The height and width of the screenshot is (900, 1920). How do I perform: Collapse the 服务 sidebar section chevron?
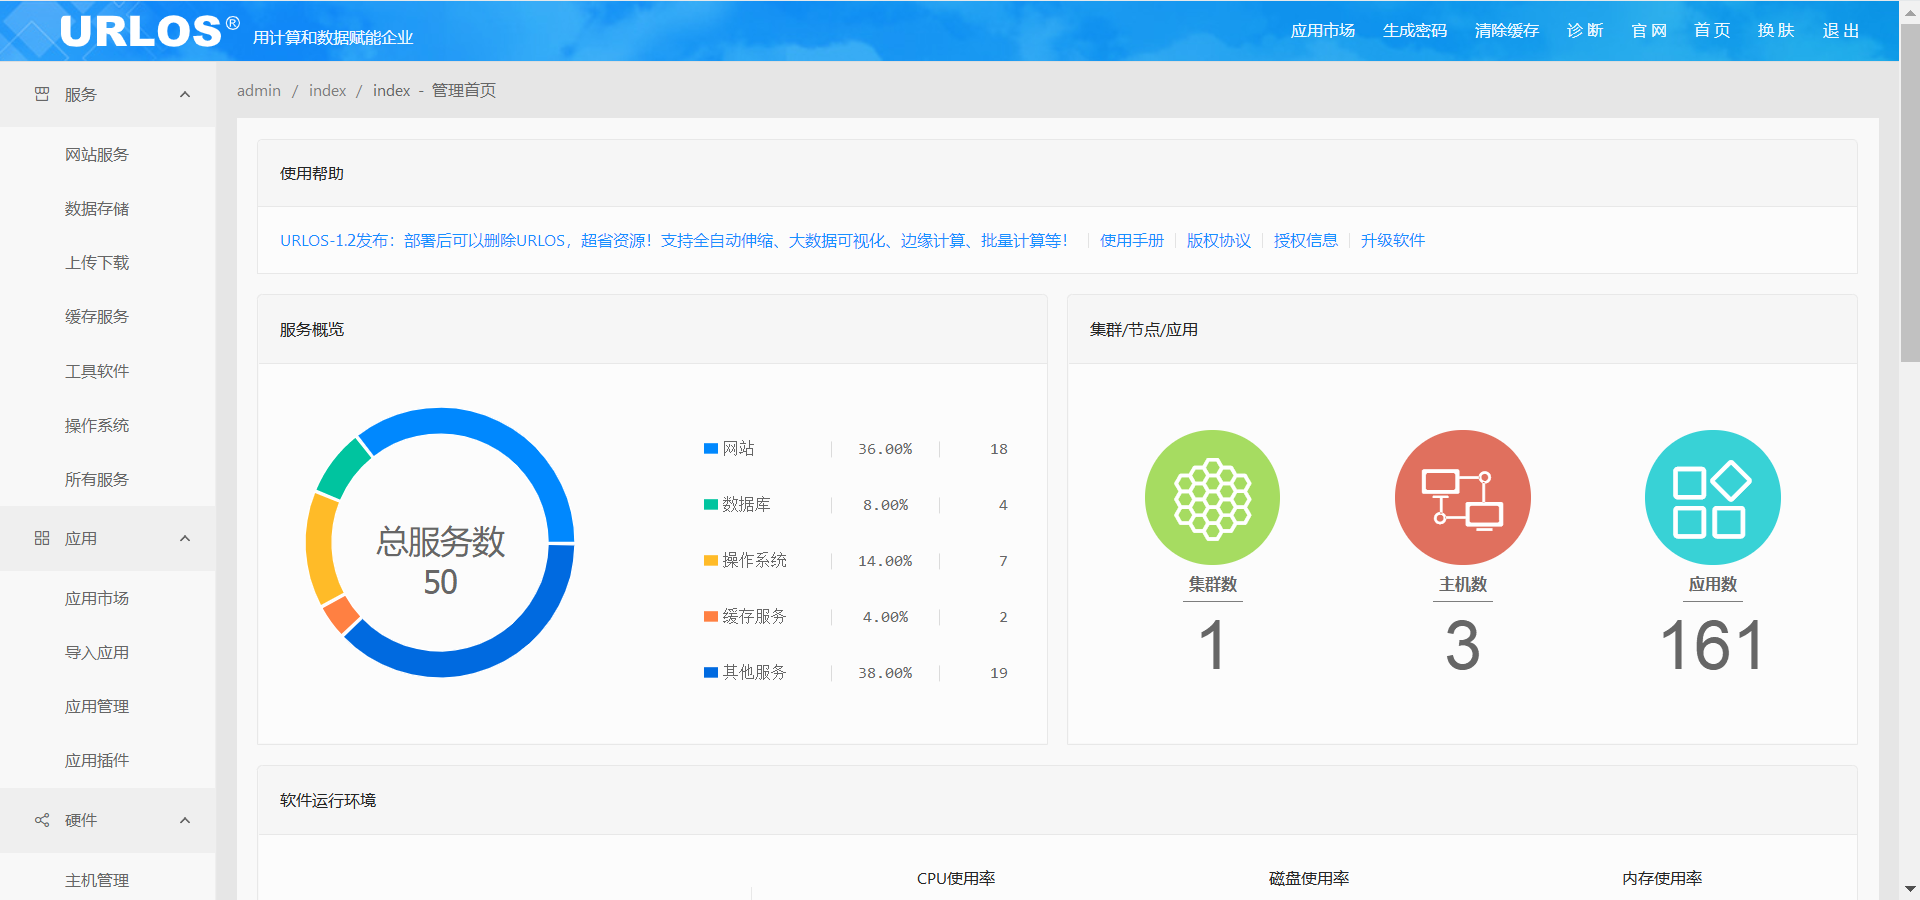[x=185, y=94]
